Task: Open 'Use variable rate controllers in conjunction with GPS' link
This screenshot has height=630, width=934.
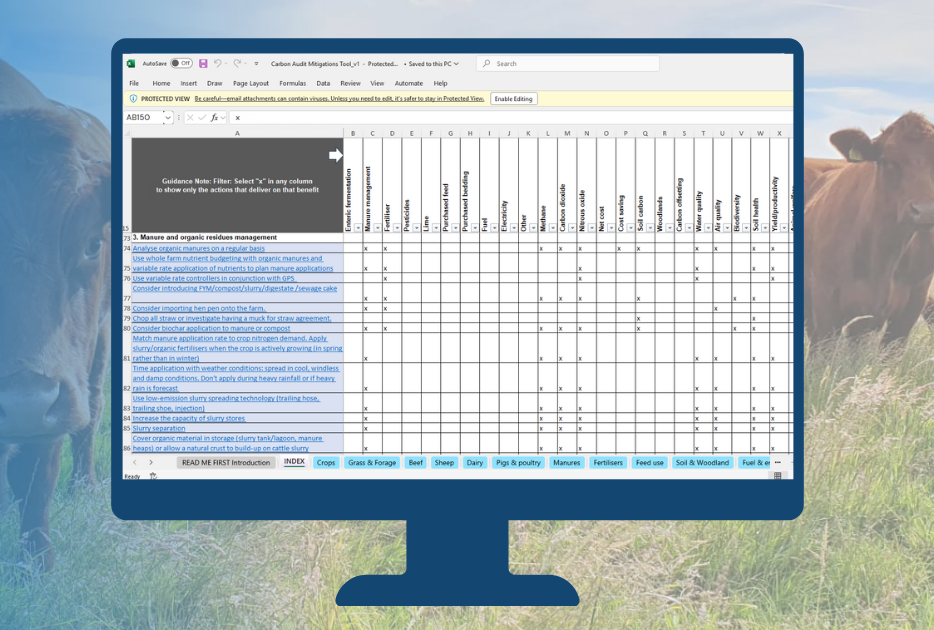Action: [x=213, y=278]
